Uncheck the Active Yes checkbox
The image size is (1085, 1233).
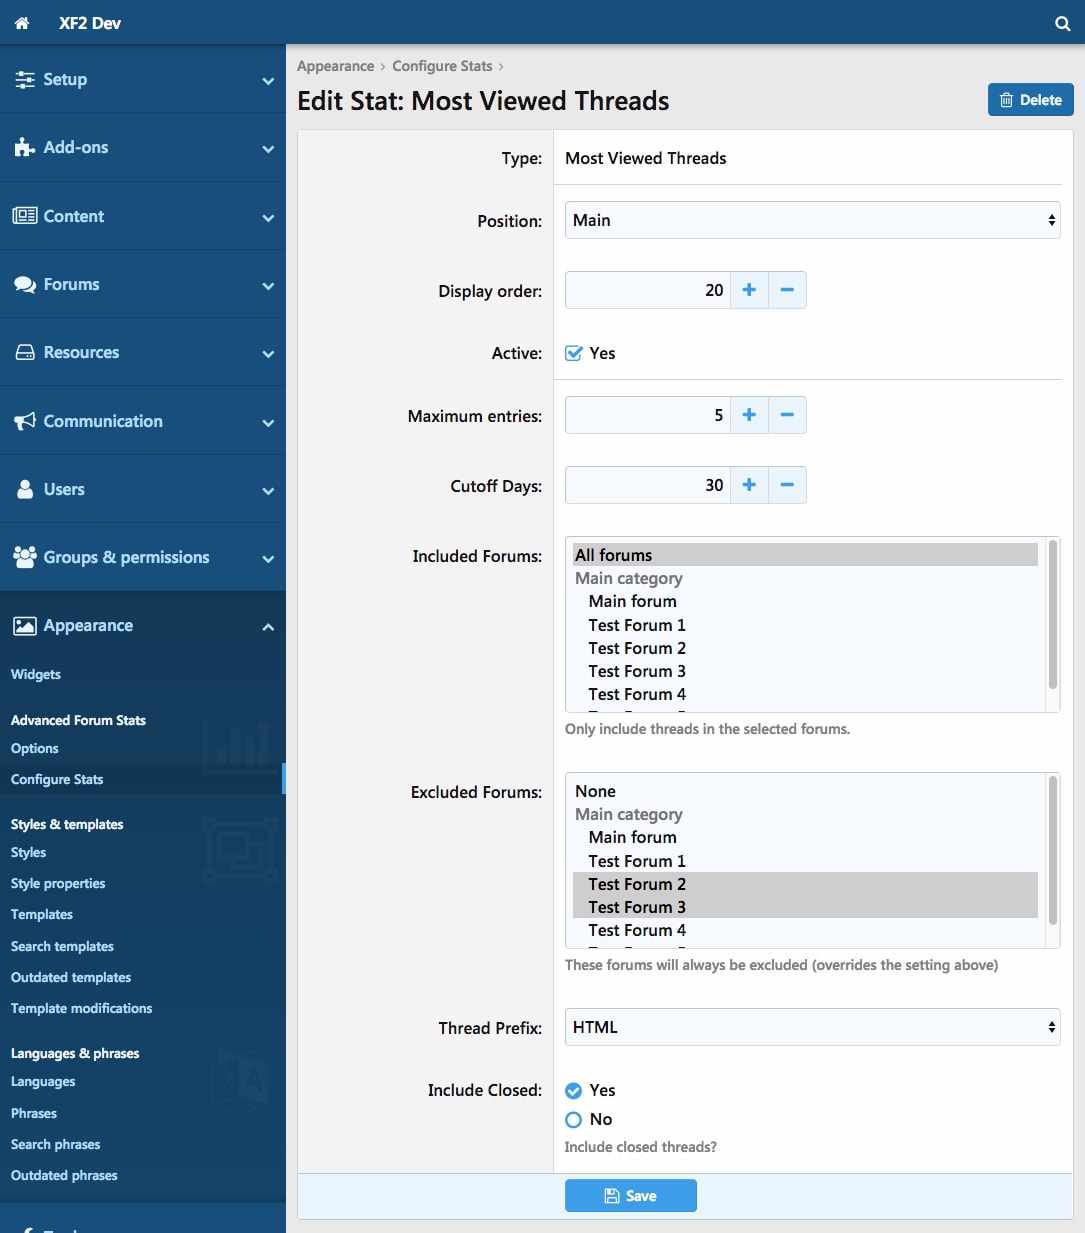click(574, 353)
